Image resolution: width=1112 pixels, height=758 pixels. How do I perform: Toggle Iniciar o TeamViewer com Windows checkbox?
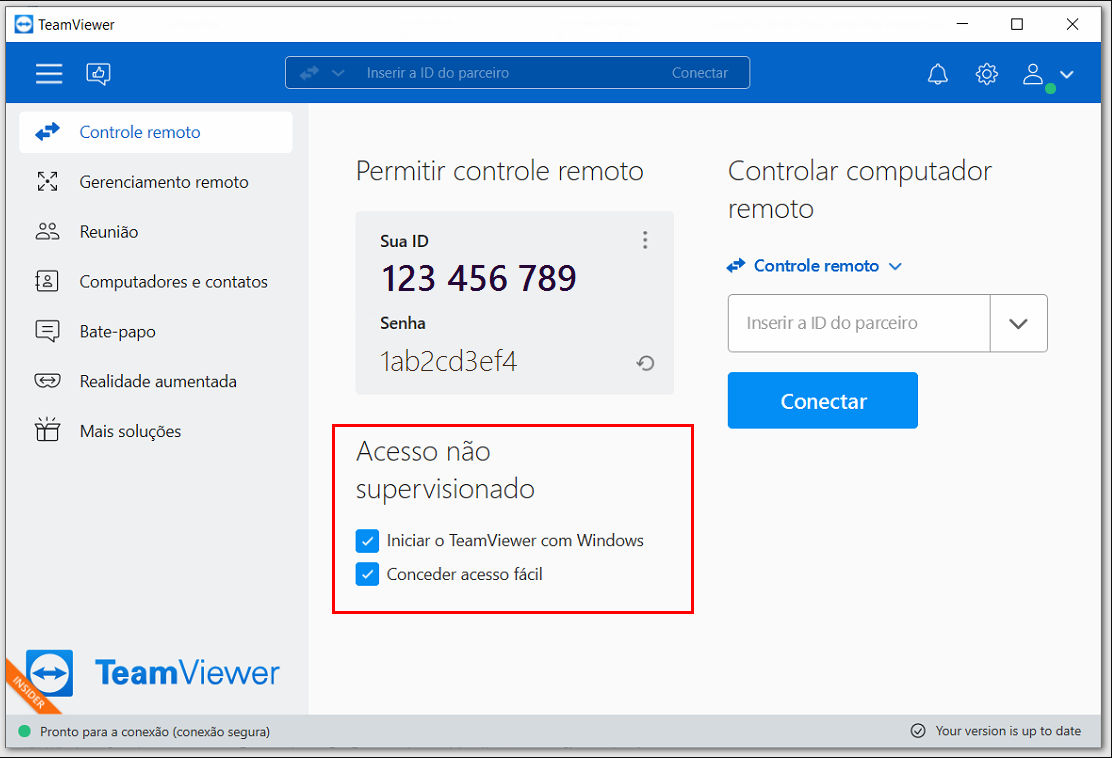click(x=367, y=541)
